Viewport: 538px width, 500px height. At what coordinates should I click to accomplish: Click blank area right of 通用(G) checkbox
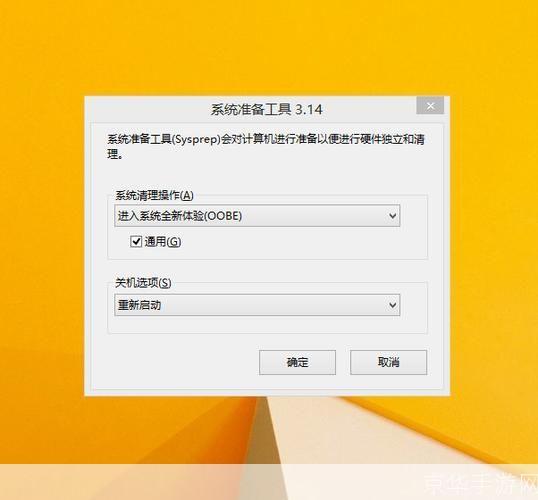[x=302, y=242]
